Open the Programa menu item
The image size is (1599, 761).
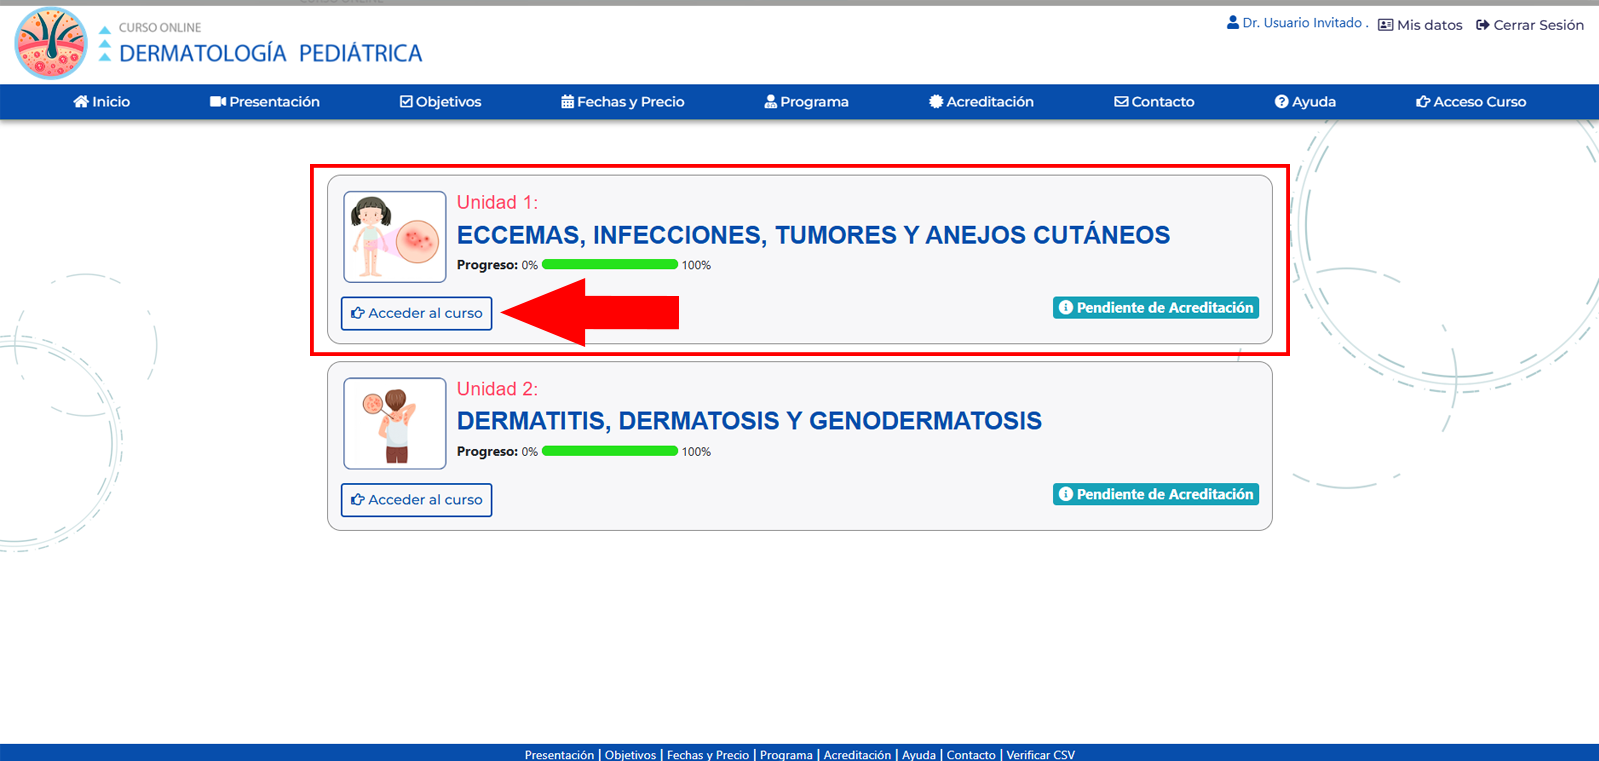[x=807, y=102]
